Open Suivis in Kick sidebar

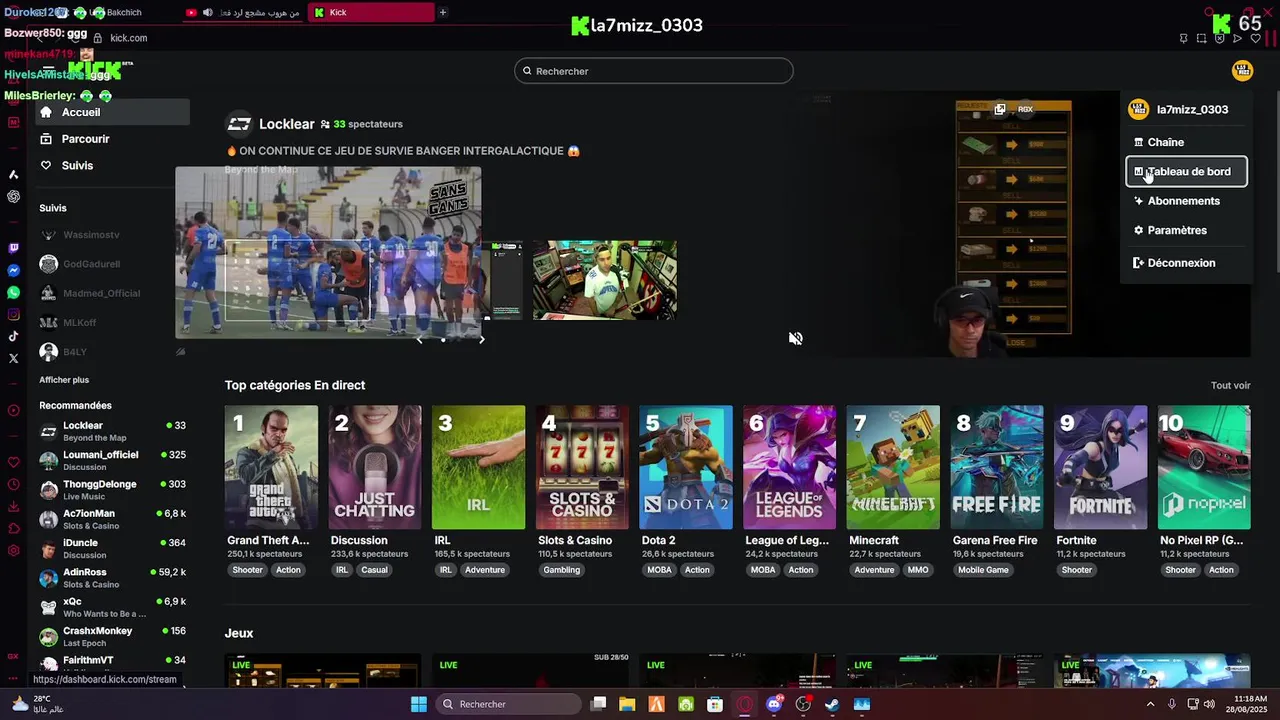112,166
